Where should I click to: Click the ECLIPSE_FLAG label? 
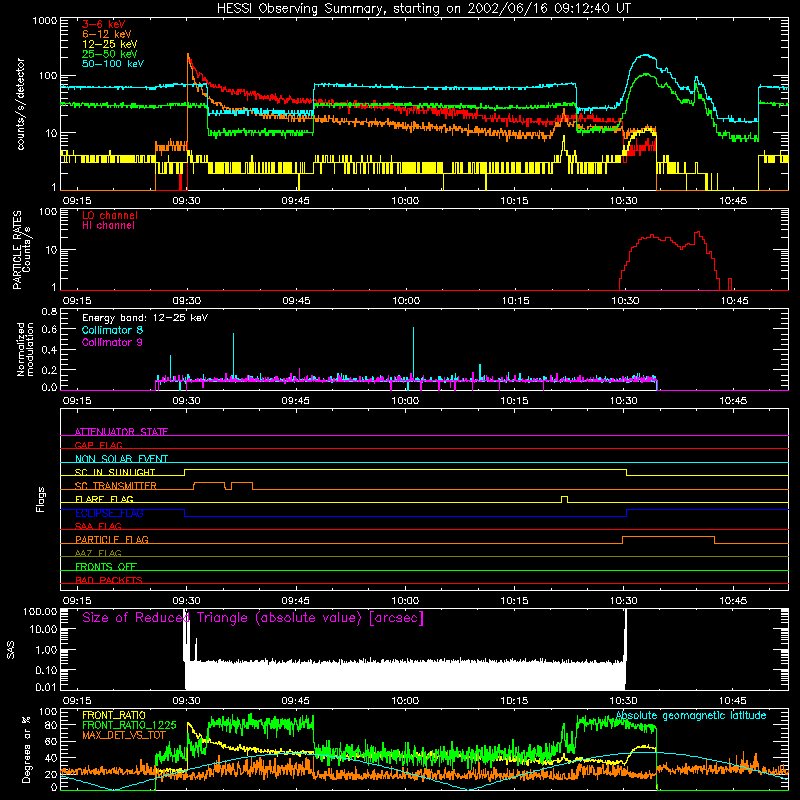tap(109, 513)
